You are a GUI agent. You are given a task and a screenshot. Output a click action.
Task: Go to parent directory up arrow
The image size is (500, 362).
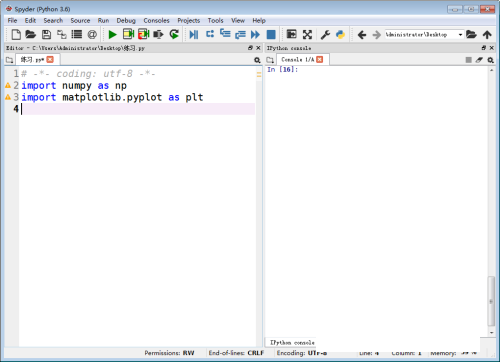click(x=487, y=34)
